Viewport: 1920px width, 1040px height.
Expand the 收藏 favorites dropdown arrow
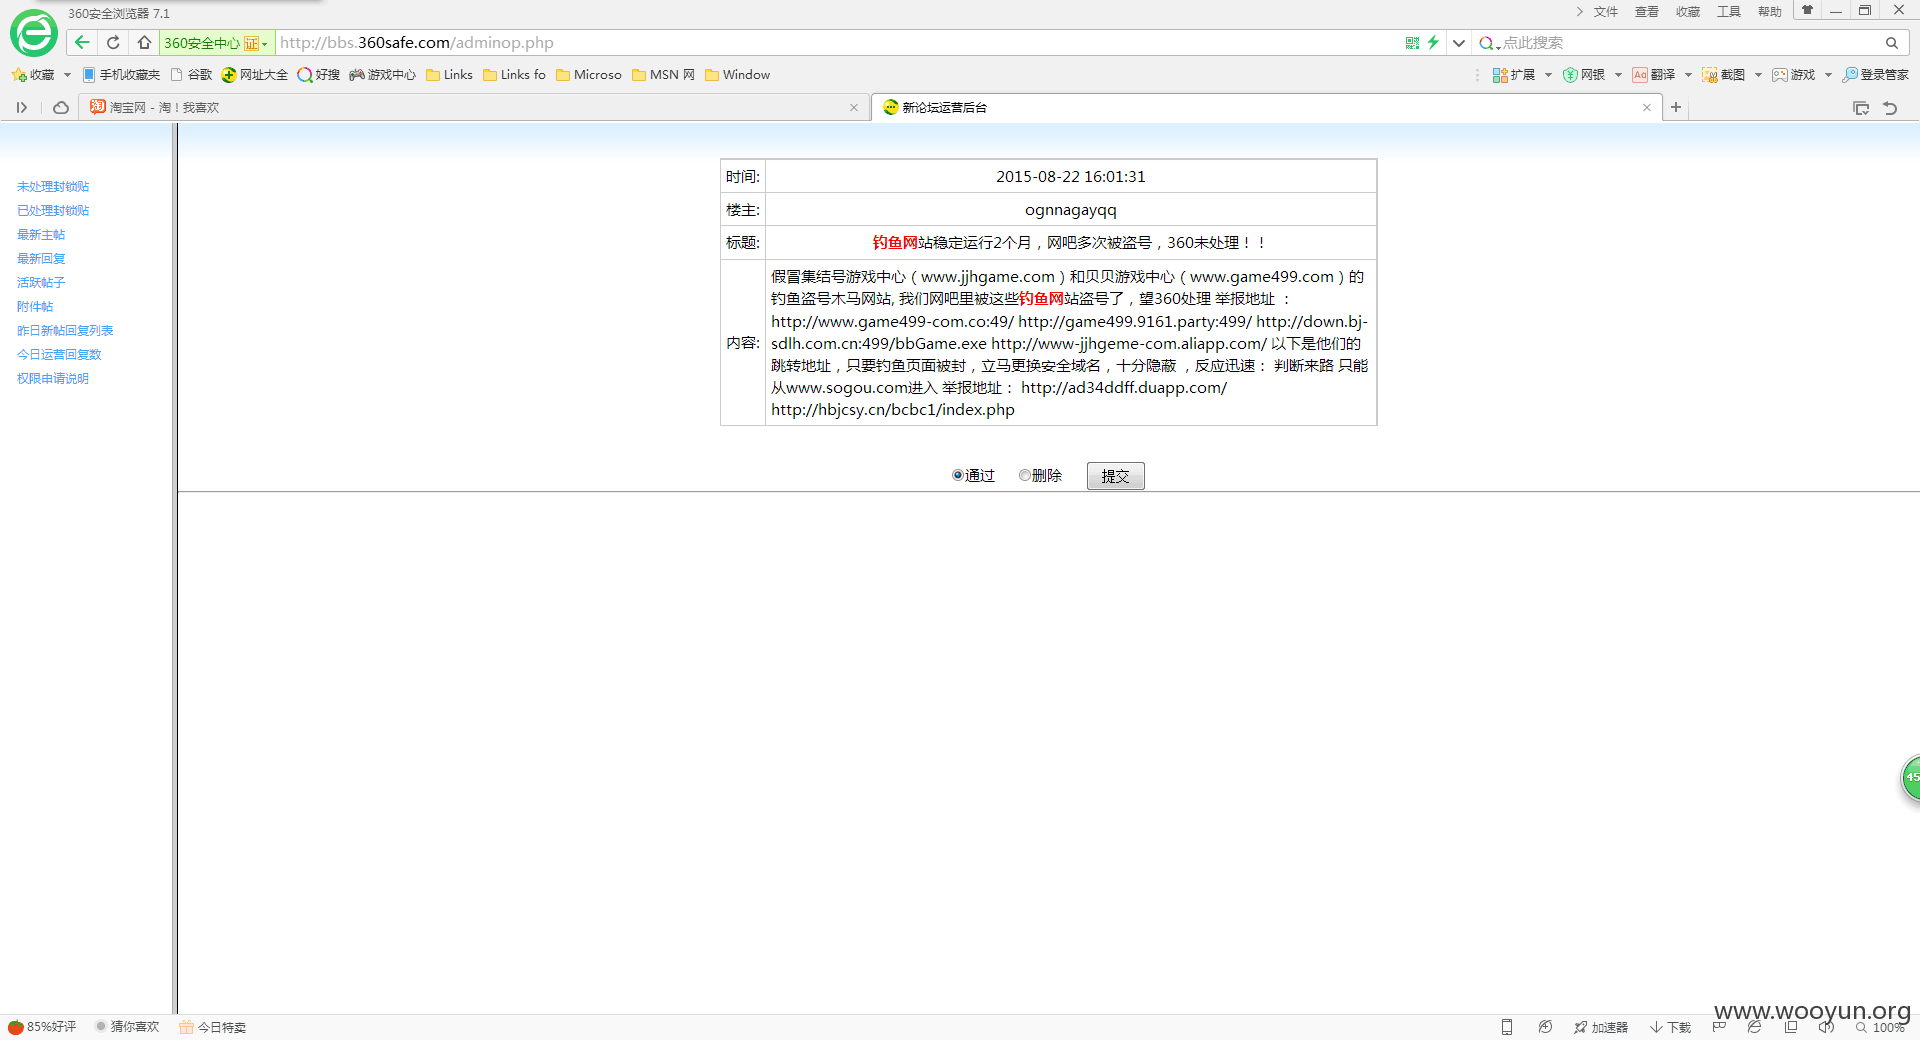click(x=67, y=75)
